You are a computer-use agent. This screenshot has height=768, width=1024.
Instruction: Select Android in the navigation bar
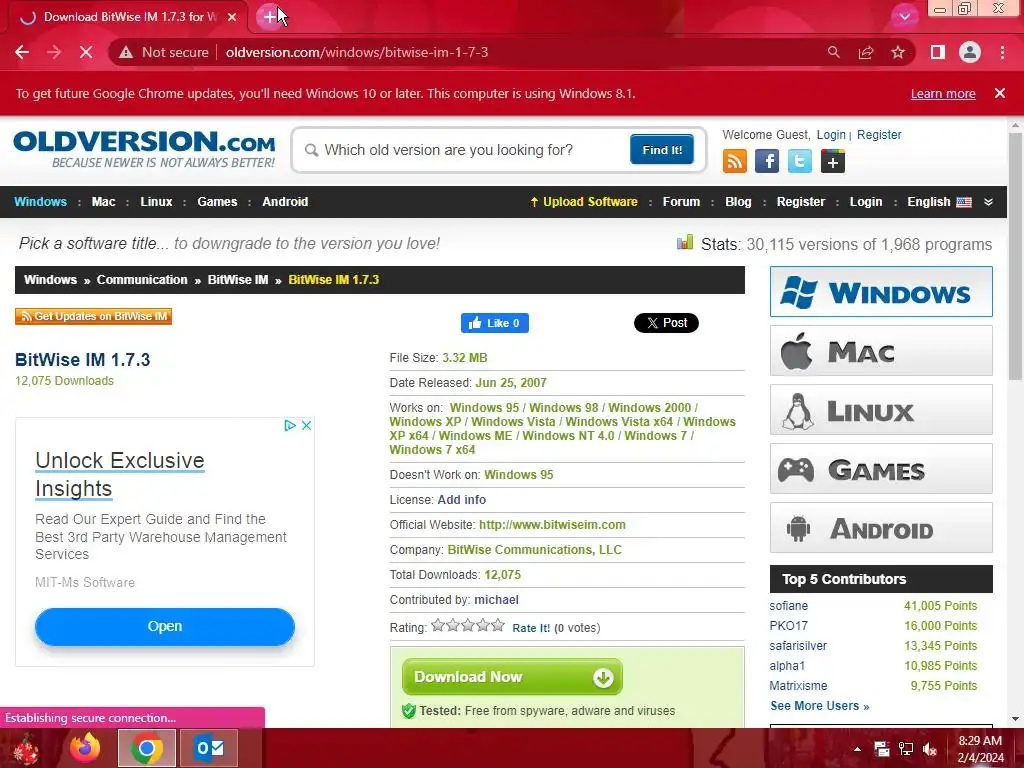285,202
